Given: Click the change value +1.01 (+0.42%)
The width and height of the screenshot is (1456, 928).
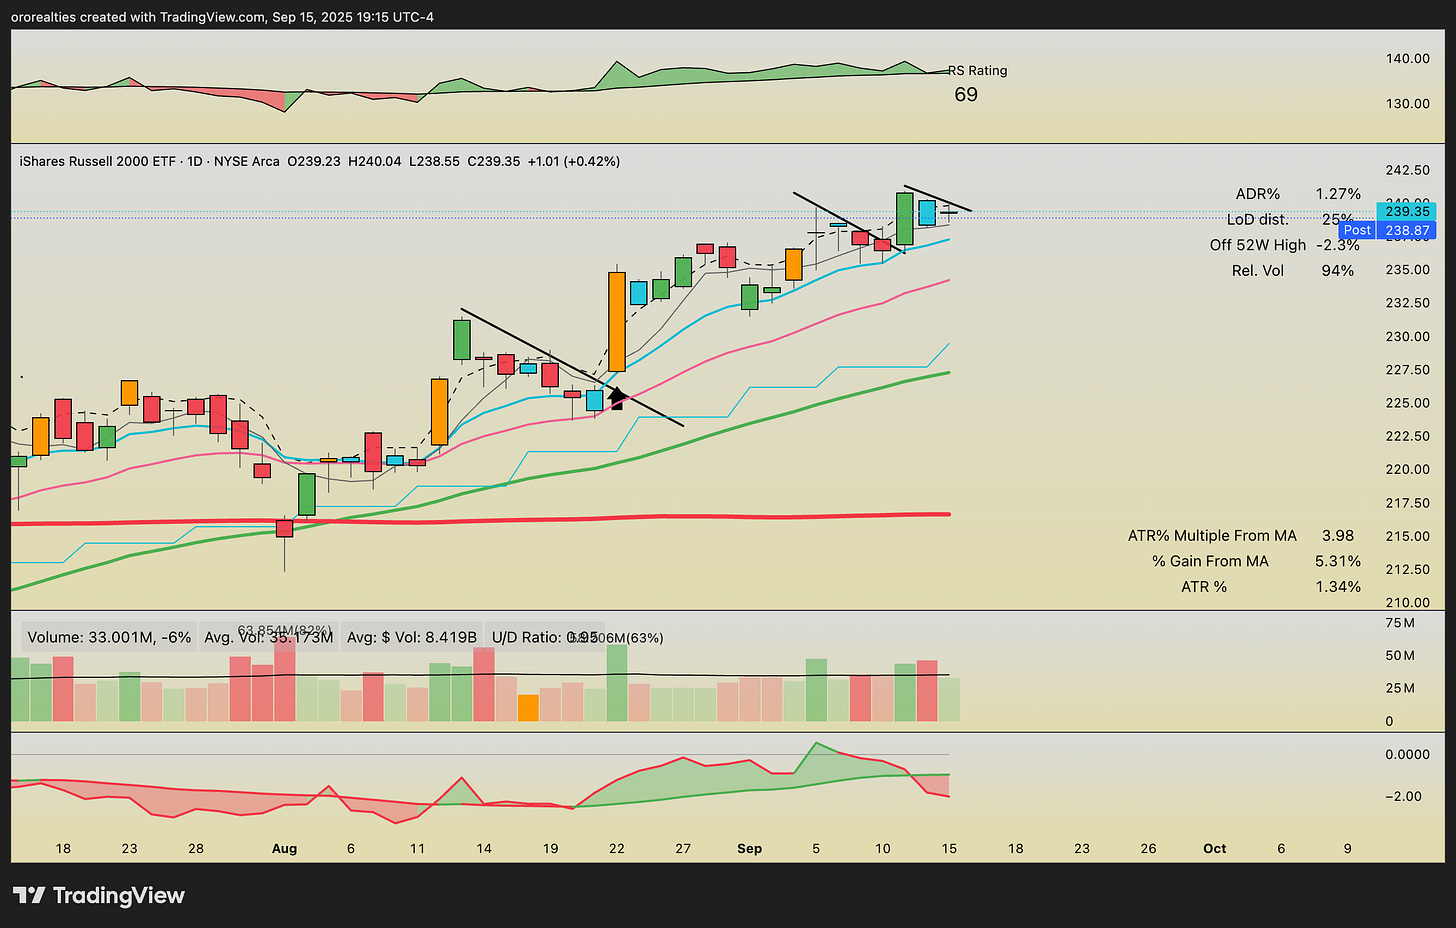Looking at the screenshot, I should (x=574, y=161).
